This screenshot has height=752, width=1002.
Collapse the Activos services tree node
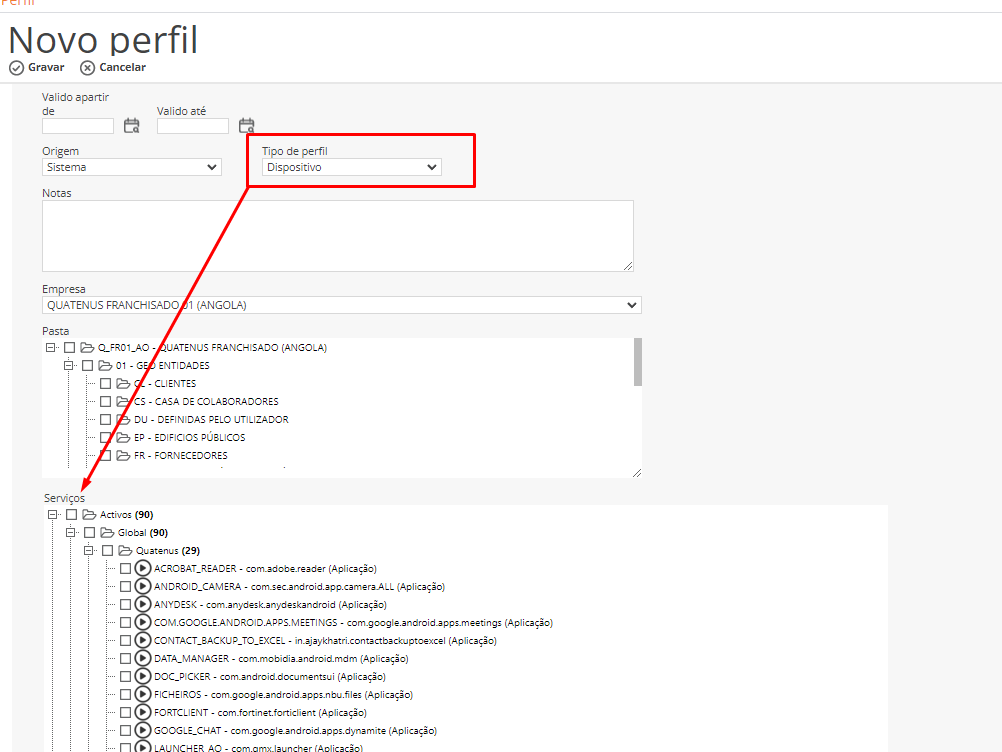click(52, 515)
